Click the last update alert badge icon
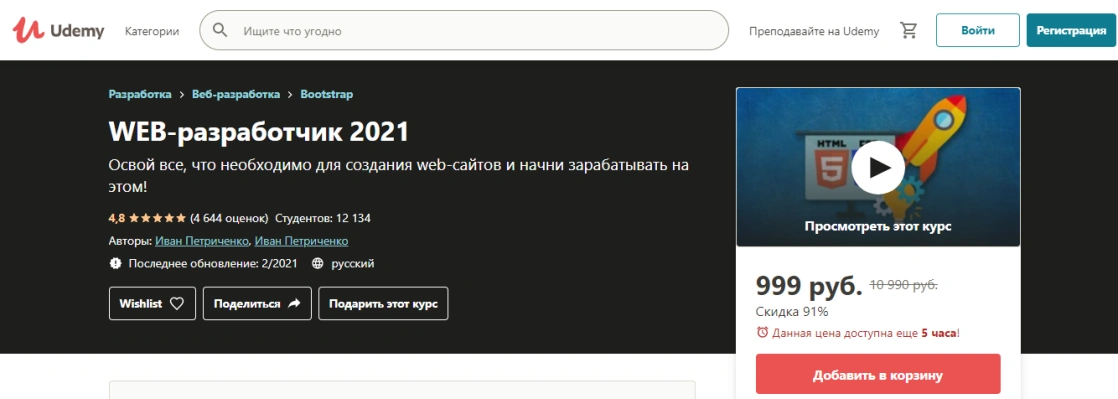This screenshot has height=399, width=1118. click(116, 264)
